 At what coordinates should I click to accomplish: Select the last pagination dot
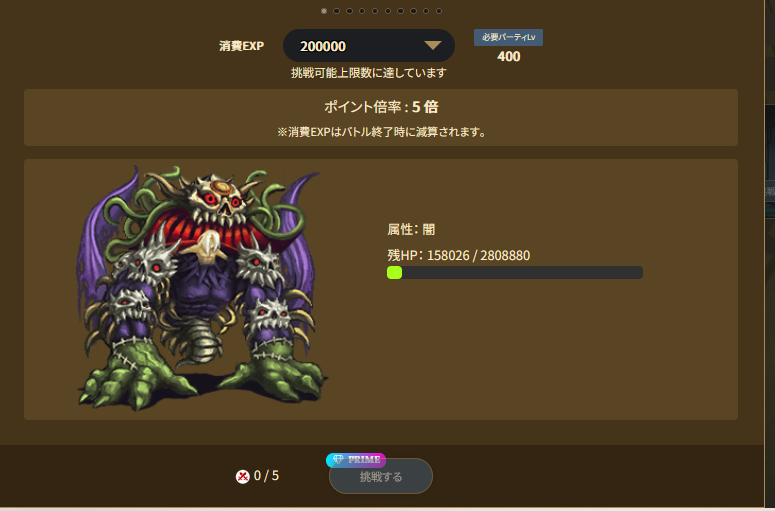pos(439,11)
